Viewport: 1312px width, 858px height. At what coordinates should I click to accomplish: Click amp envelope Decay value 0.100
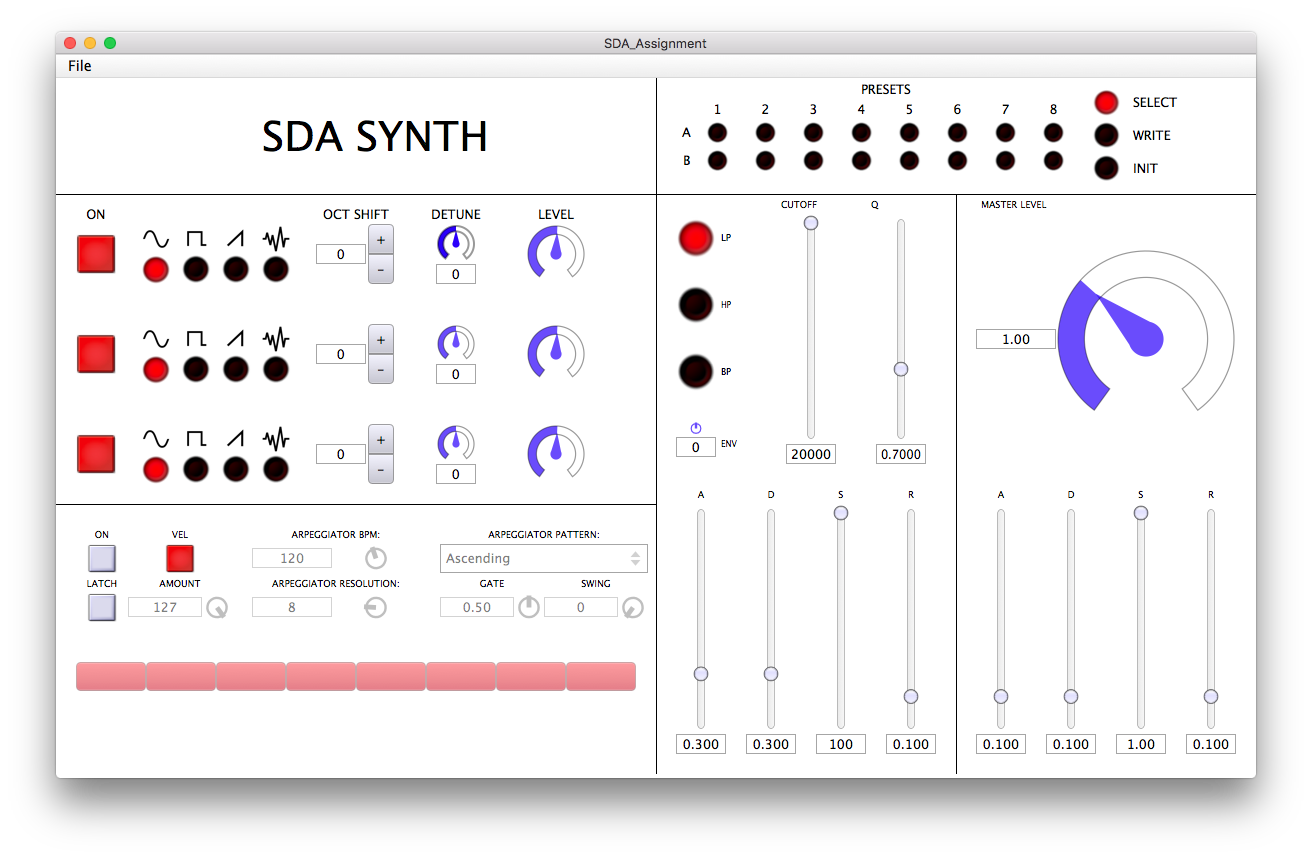click(x=1071, y=744)
